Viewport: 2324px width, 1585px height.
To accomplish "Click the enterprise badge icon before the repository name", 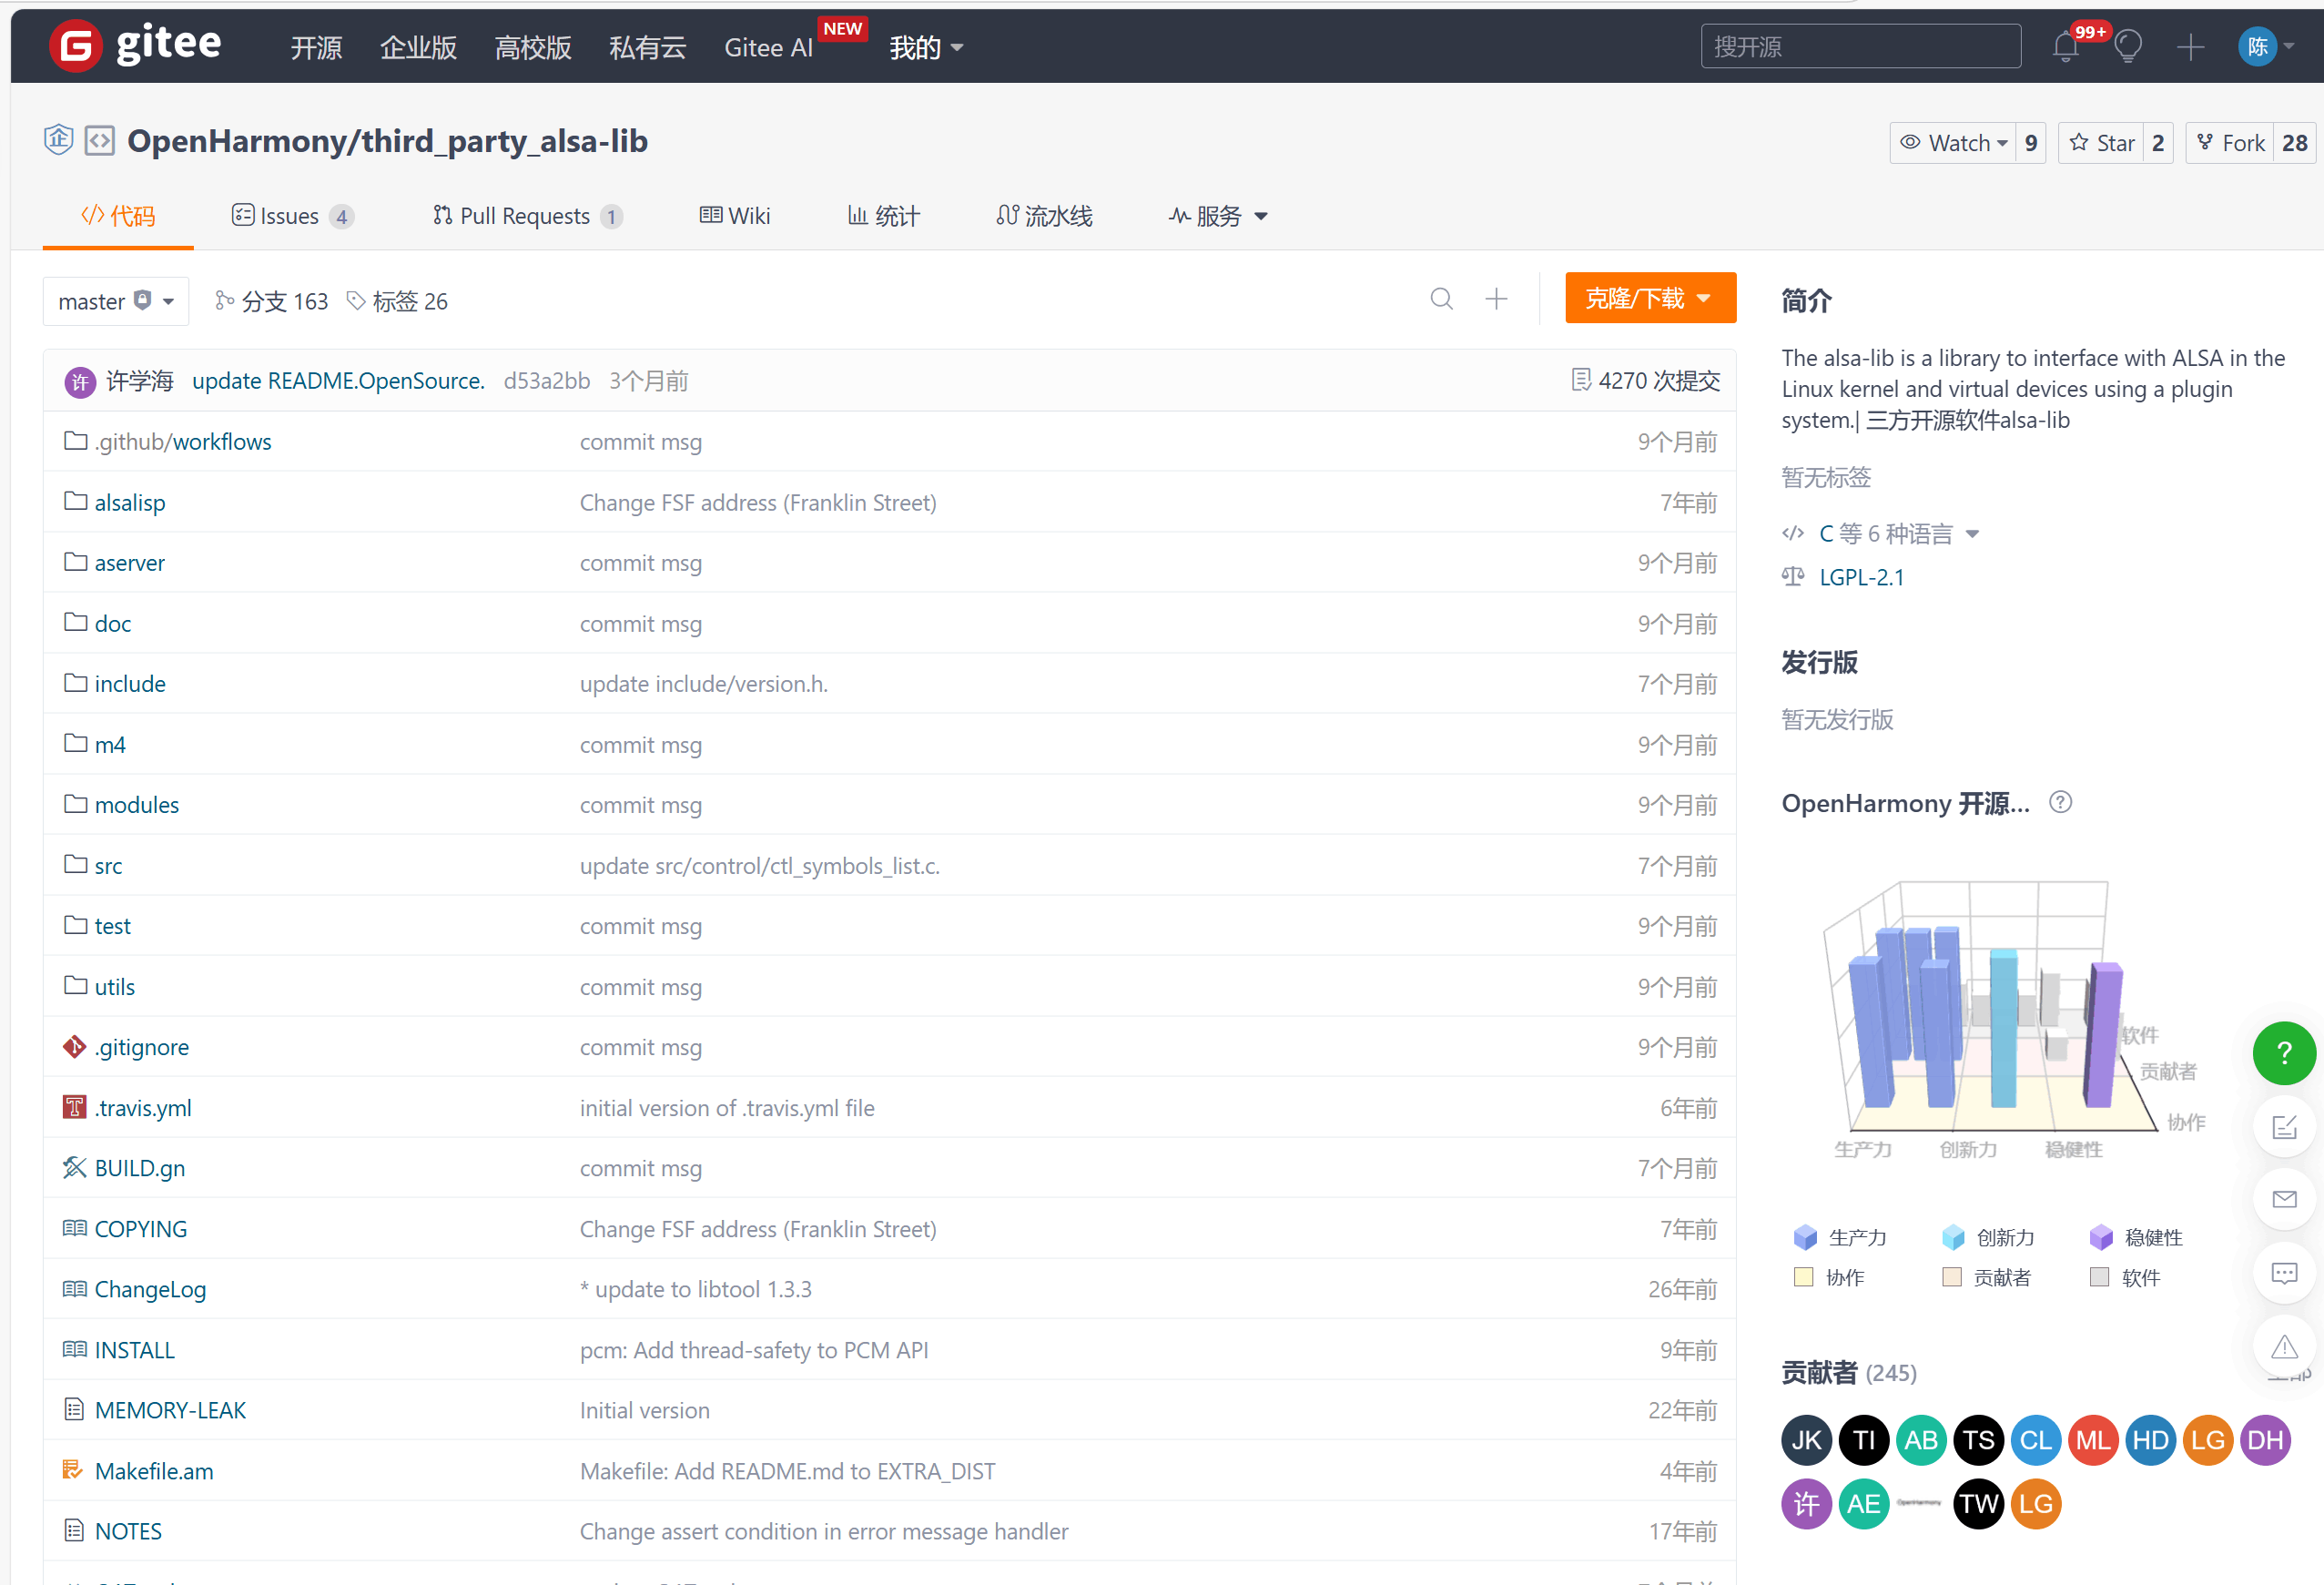I will pyautogui.click(x=59, y=139).
